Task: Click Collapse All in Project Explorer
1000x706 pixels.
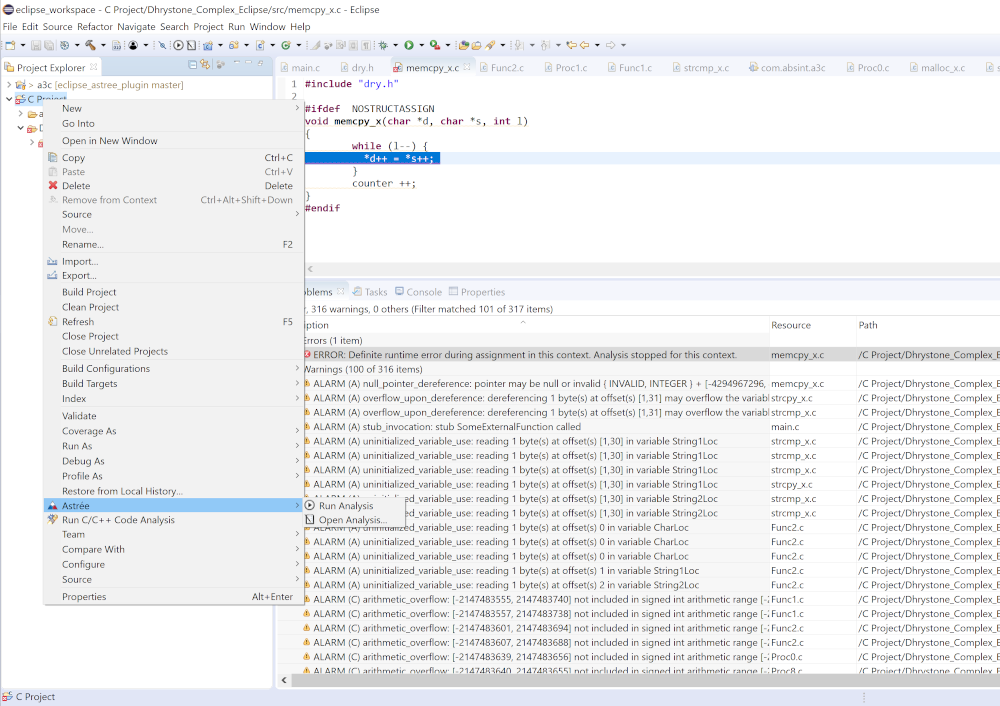Action: (192, 64)
